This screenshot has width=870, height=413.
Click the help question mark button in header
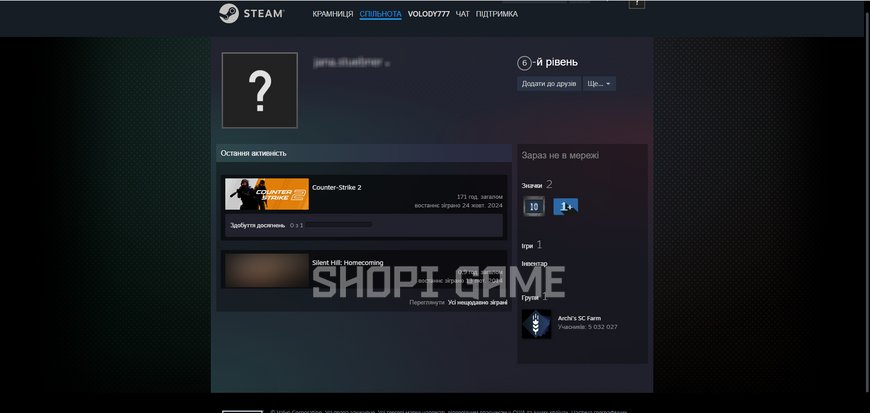pos(637,3)
